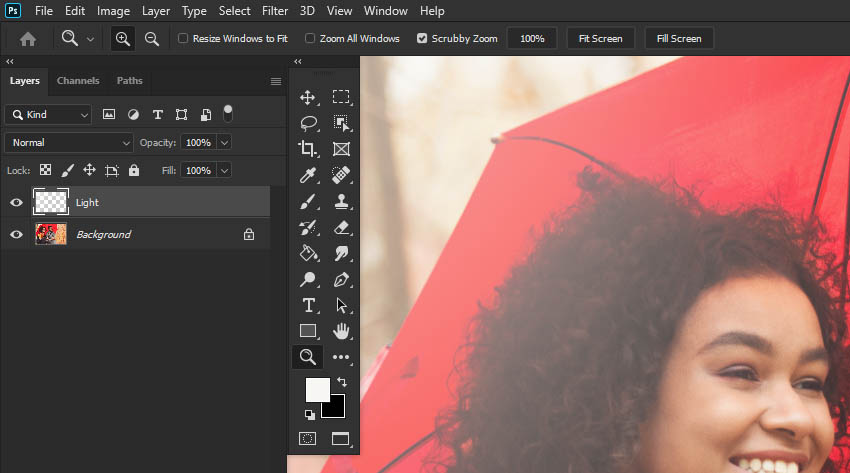
Task: Select the Spot Healing Brush tool
Action: coord(341,175)
